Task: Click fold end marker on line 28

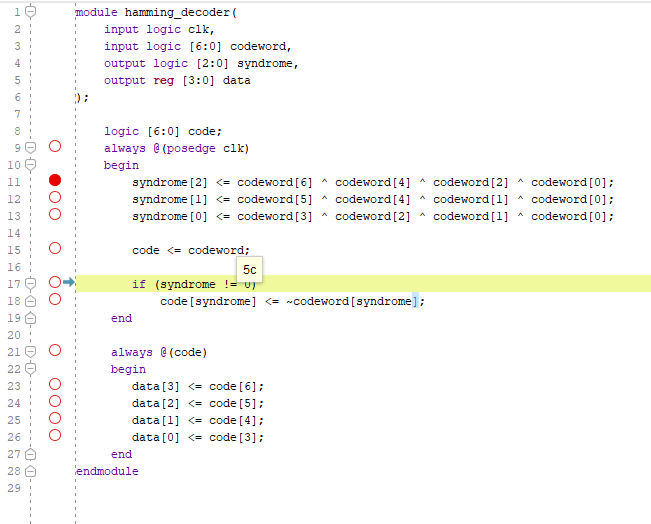Action: tap(30, 471)
